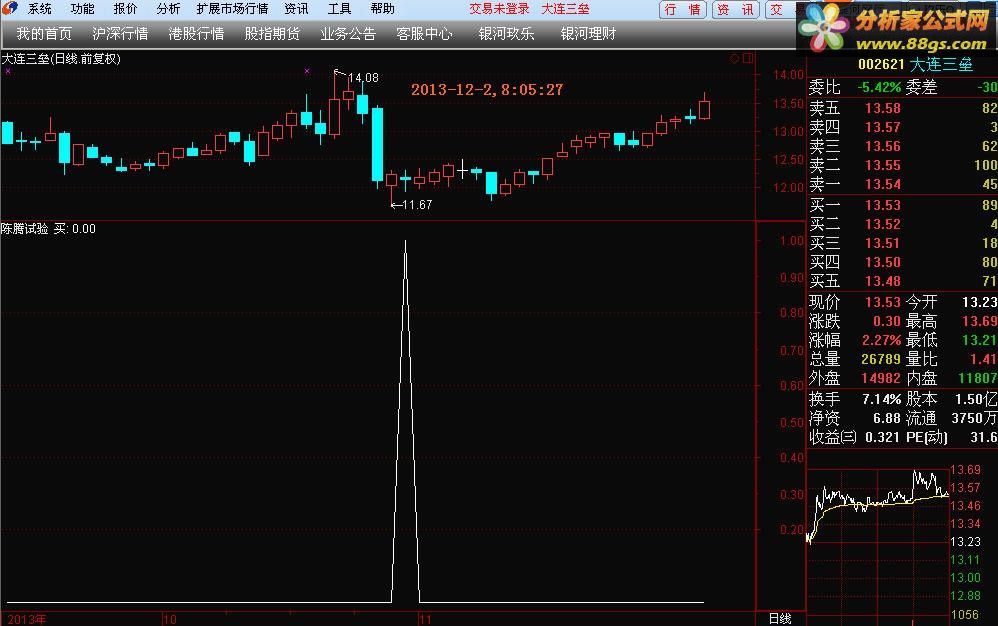Click the 卖五 price 13.58

click(x=882, y=108)
